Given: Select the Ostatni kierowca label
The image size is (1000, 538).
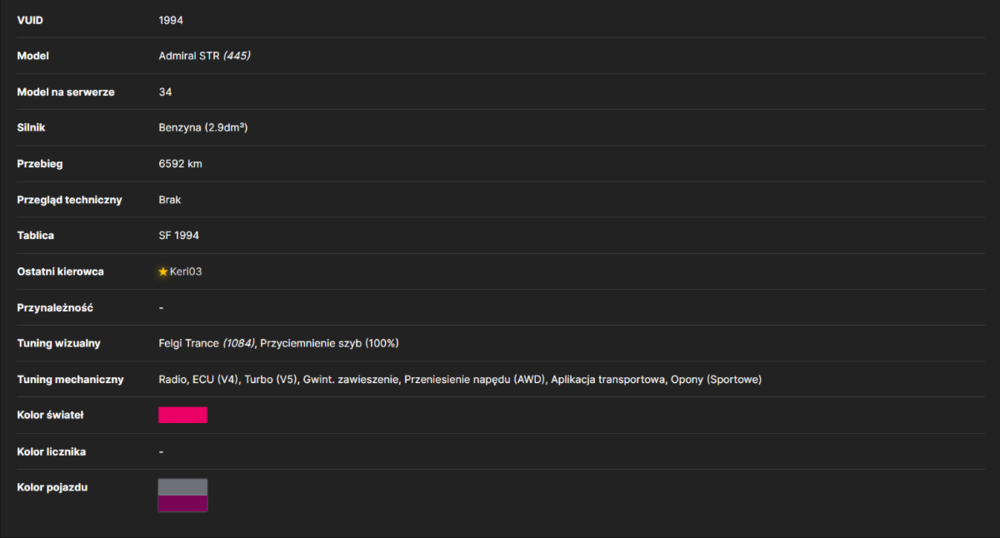Looking at the screenshot, I should (x=60, y=272).
